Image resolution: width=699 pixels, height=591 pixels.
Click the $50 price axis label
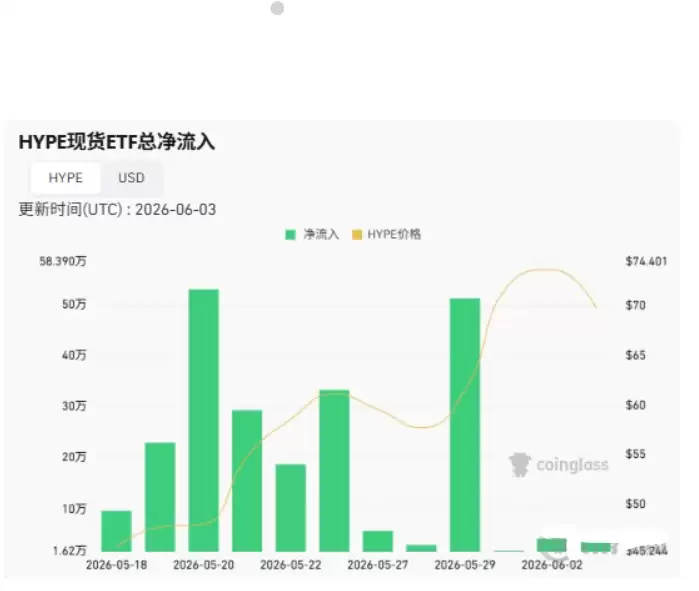pyautogui.click(x=636, y=504)
